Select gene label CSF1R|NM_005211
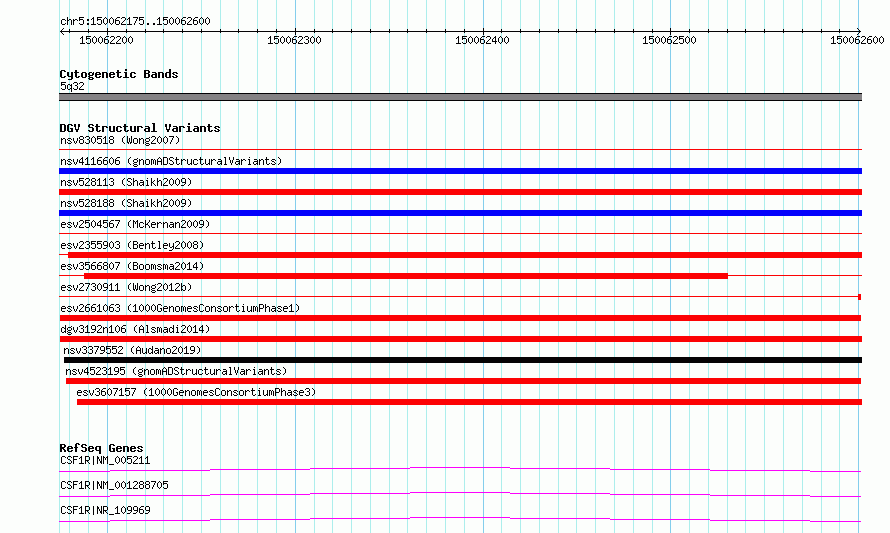This screenshot has height=533, width=890. point(105,460)
